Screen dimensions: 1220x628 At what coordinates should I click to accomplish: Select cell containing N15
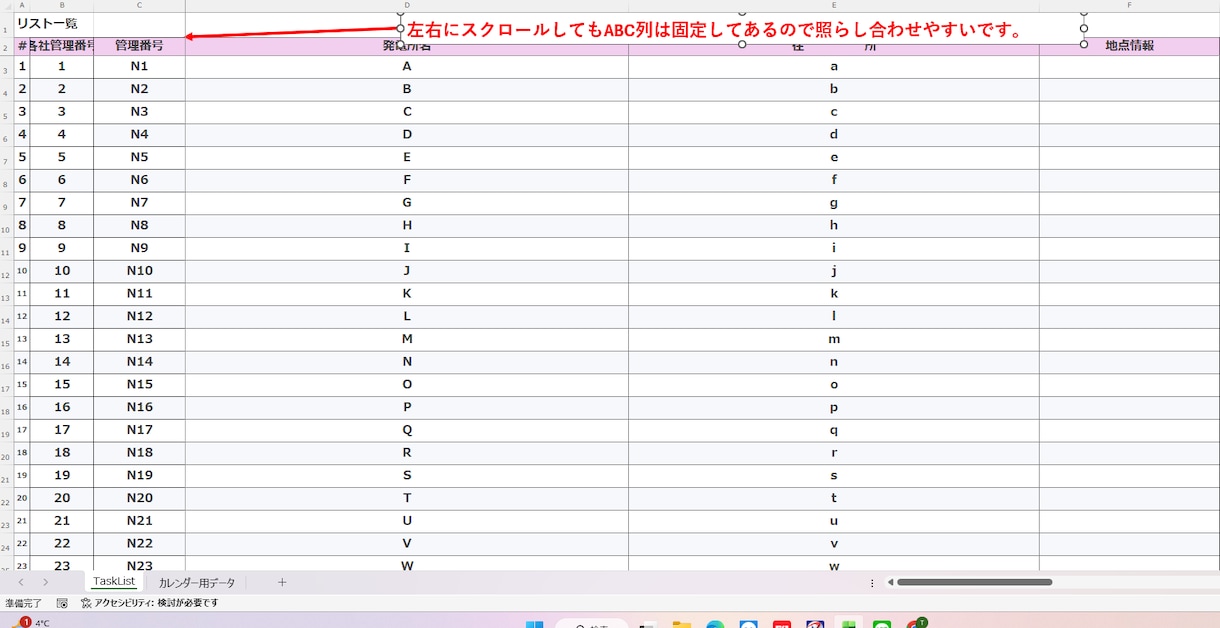click(139, 384)
